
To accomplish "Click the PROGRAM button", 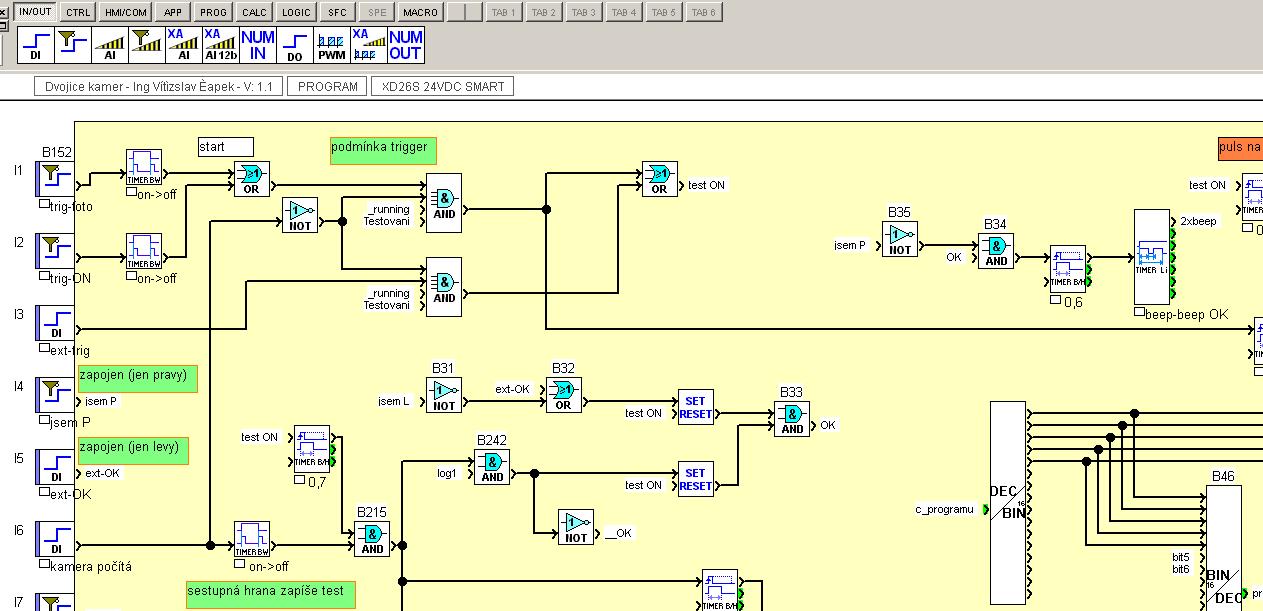I will tap(328, 87).
